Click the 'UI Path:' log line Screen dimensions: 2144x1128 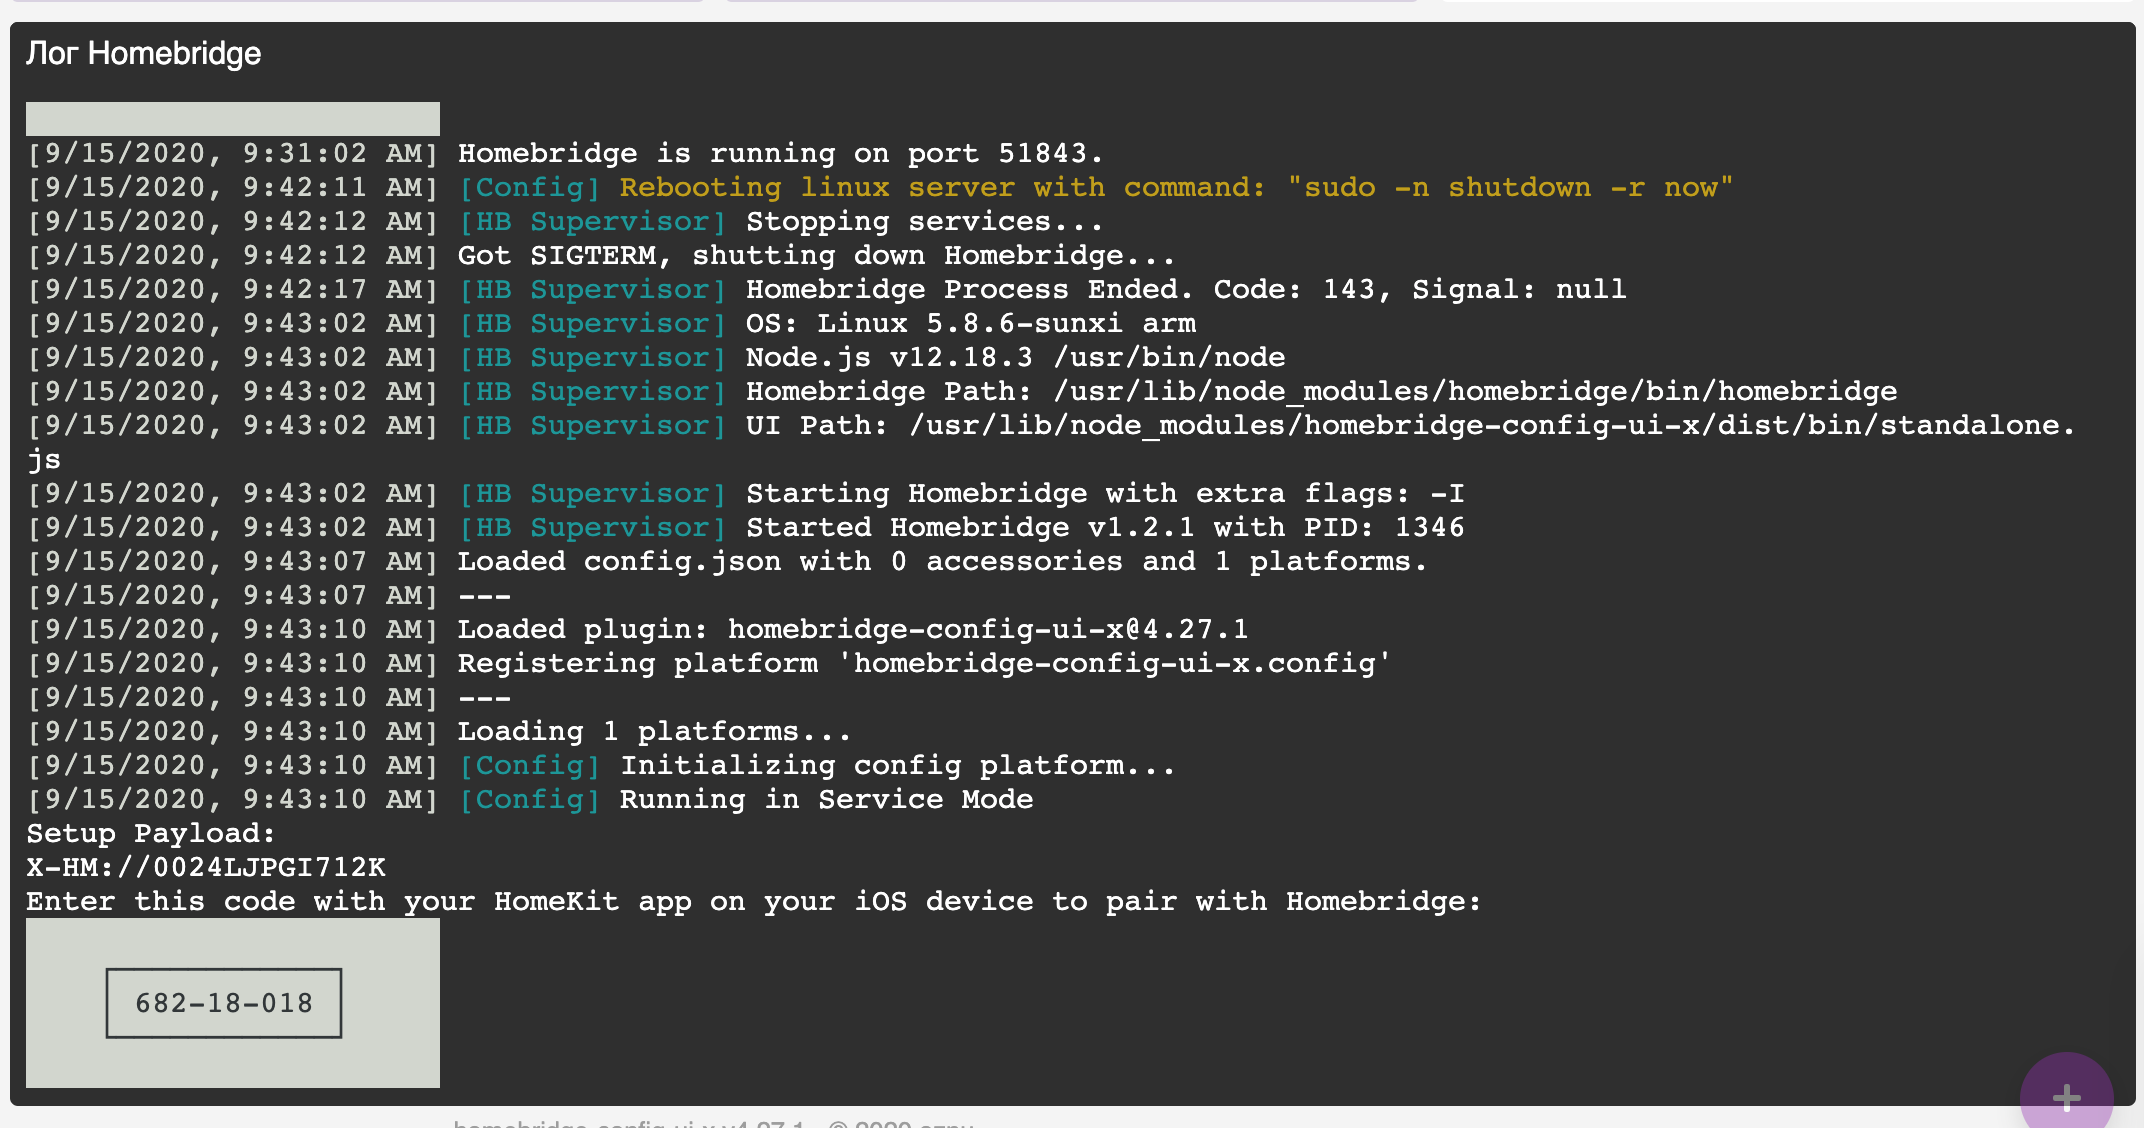click(1051, 442)
